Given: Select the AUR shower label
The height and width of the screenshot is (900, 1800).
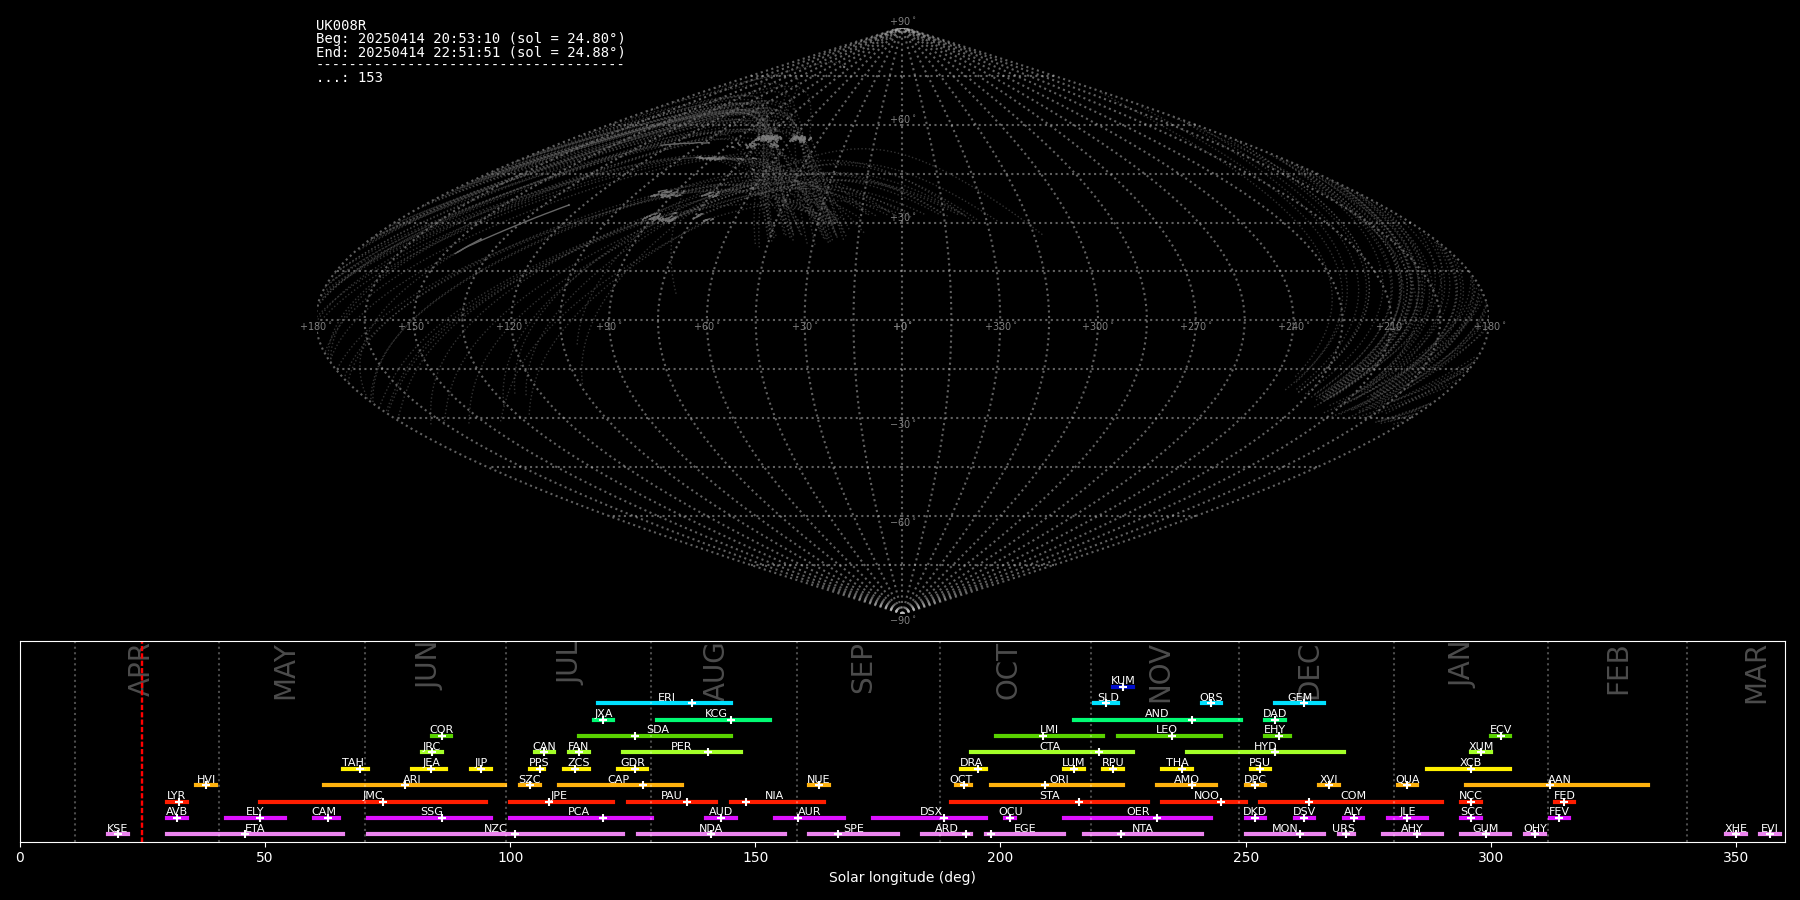Looking at the screenshot, I should 809,812.
